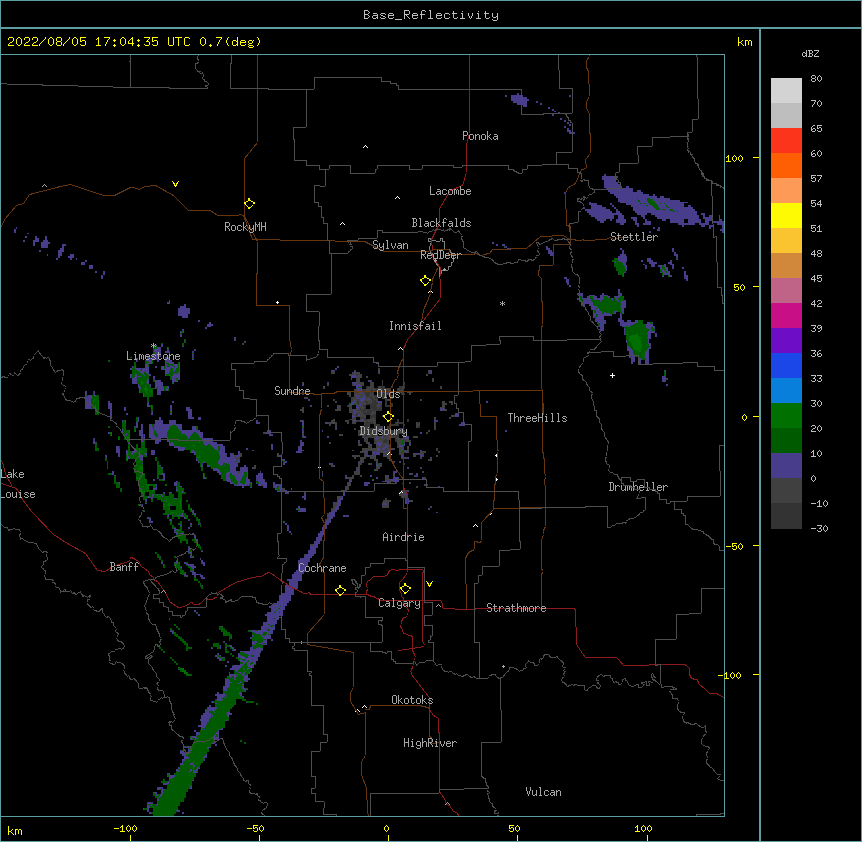Viewport: 862px width, 842px height.
Task: Click the Calgary city label
Action: point(399,603)
